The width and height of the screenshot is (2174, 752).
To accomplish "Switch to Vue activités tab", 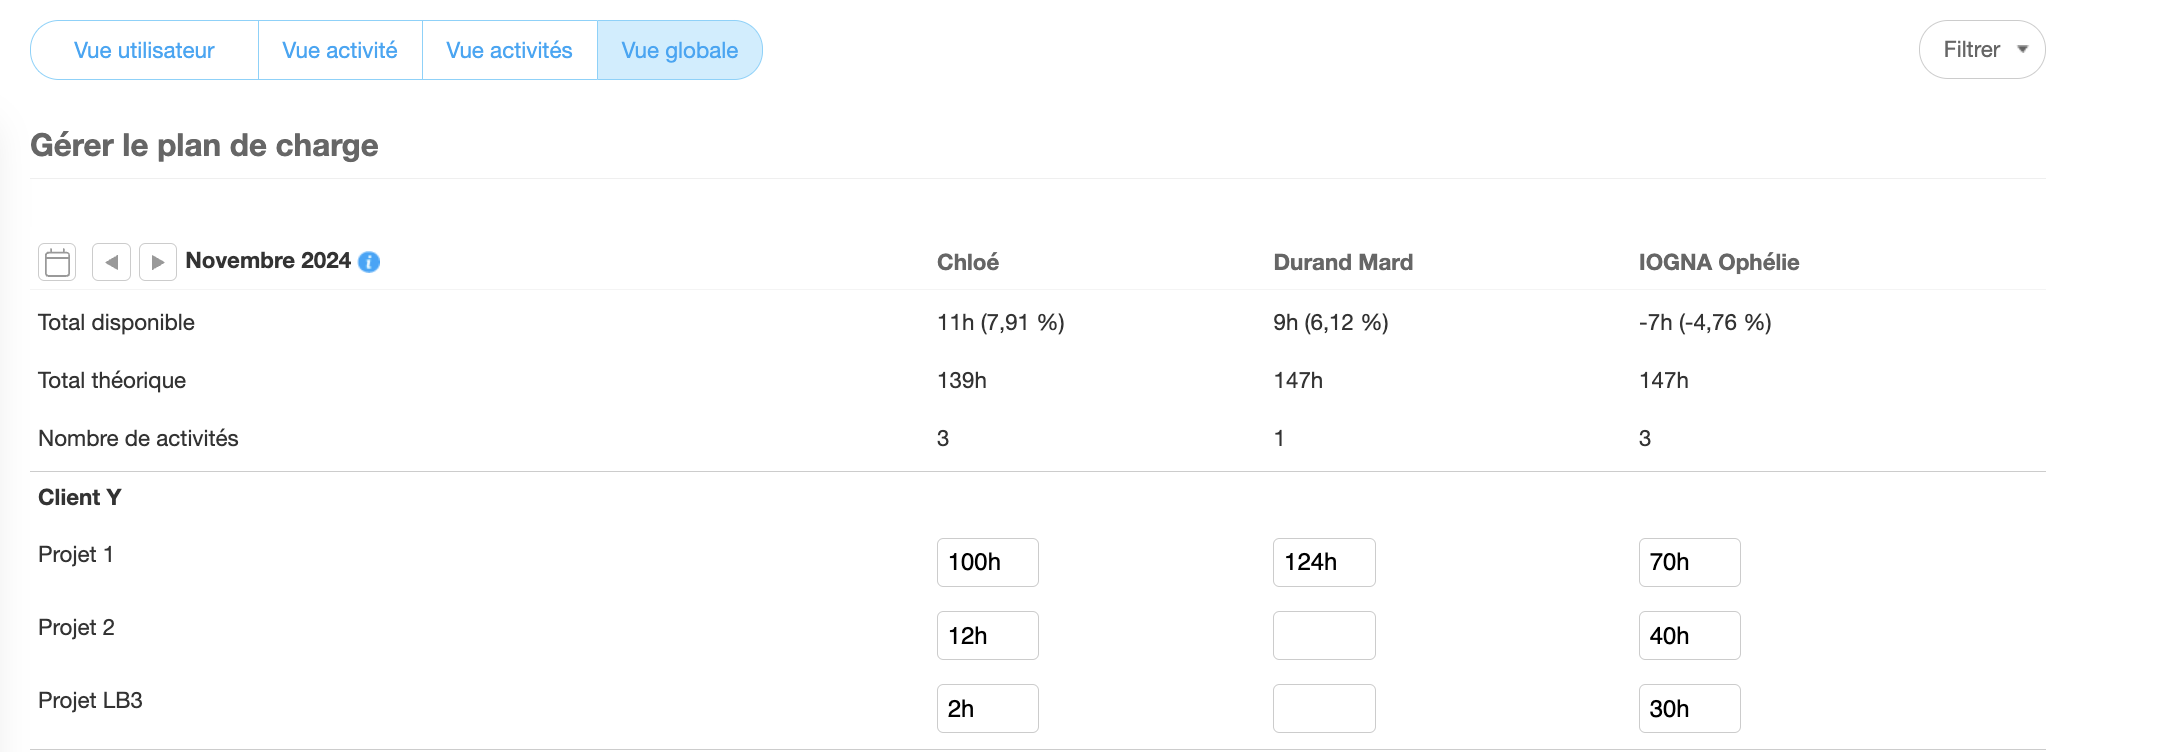I will [509, 50].
